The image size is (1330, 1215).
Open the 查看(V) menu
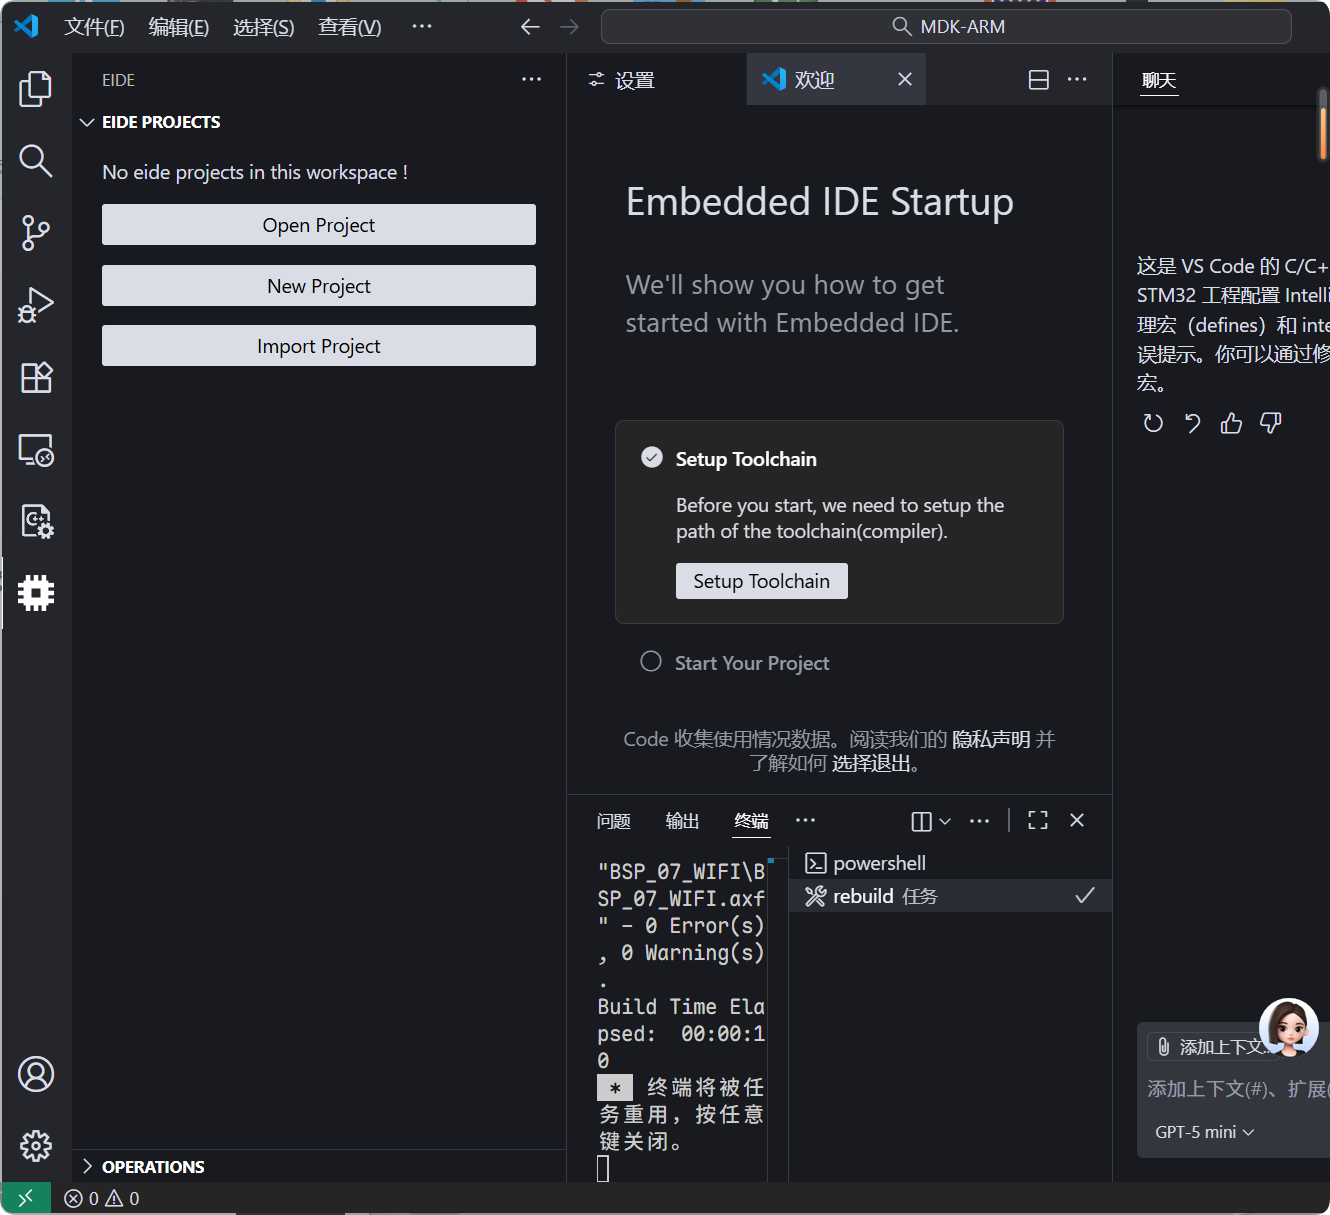[350, 27]
